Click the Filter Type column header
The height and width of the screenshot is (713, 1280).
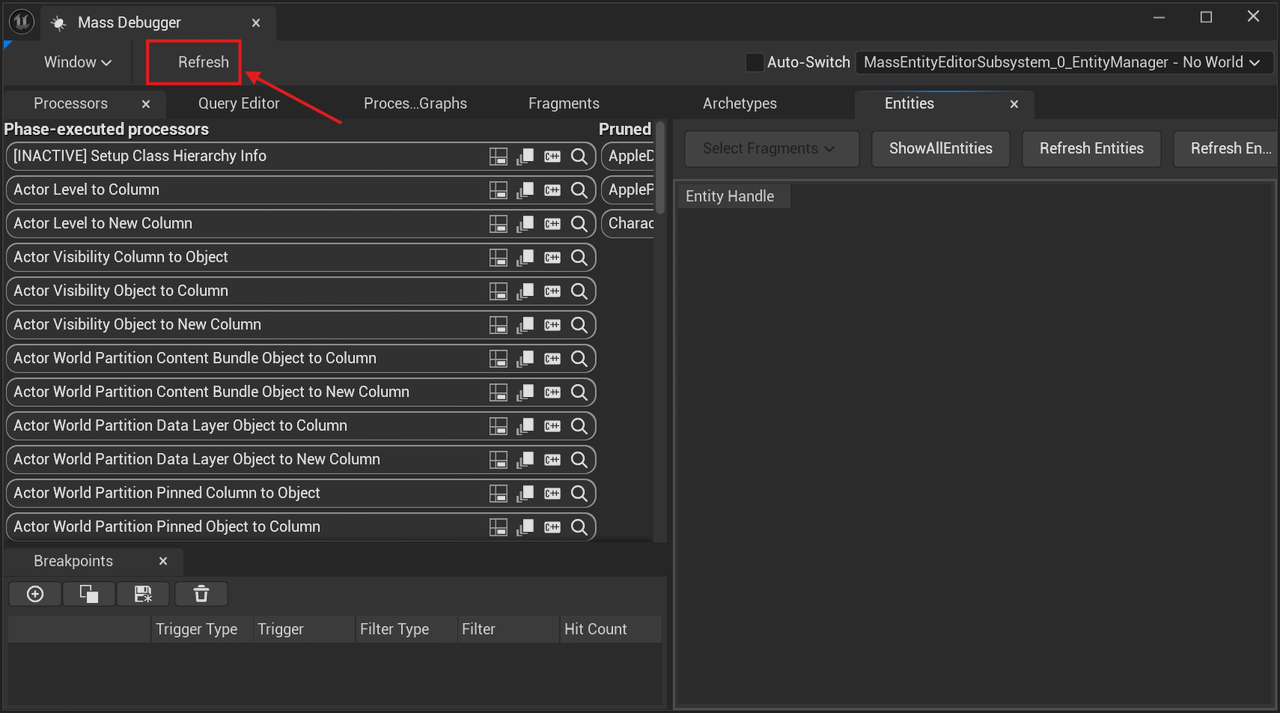pyautogui.click(x=405, y=629)
